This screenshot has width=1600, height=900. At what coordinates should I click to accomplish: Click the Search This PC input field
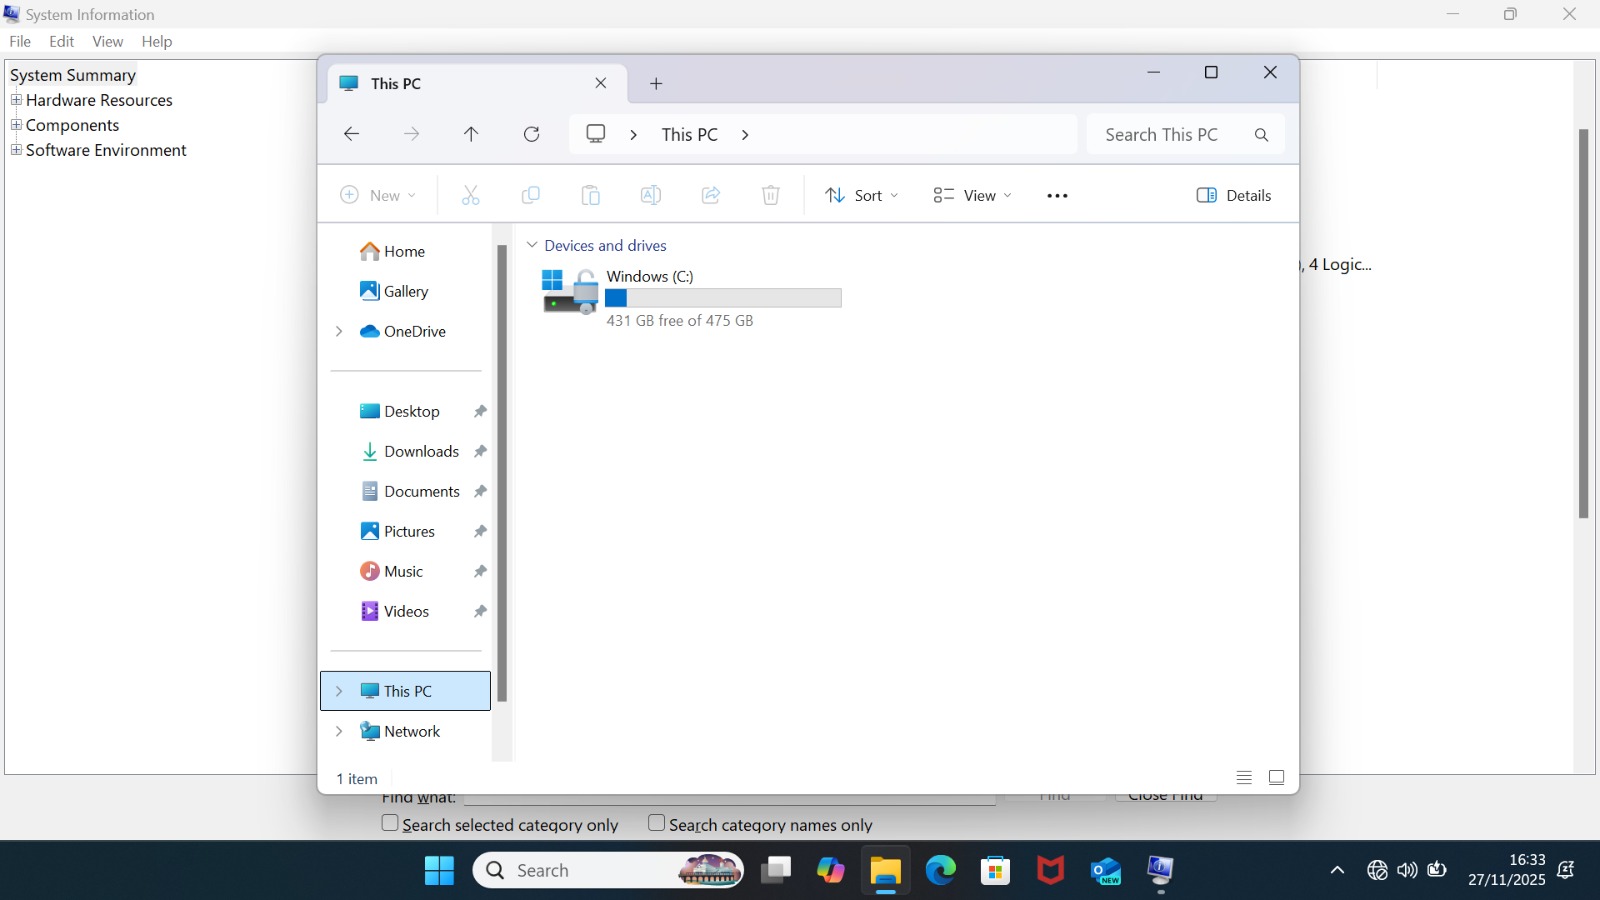click(x=1165, y=135)
